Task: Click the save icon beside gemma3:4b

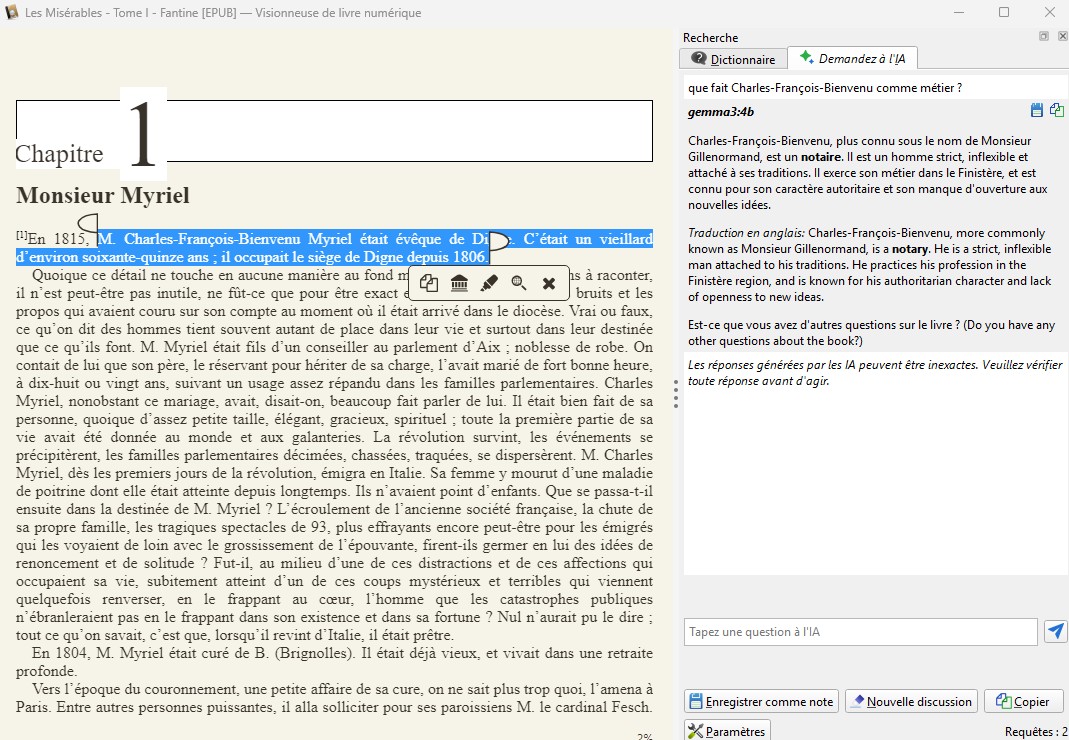Action: pyautogui.click(x=1037, y=110)
